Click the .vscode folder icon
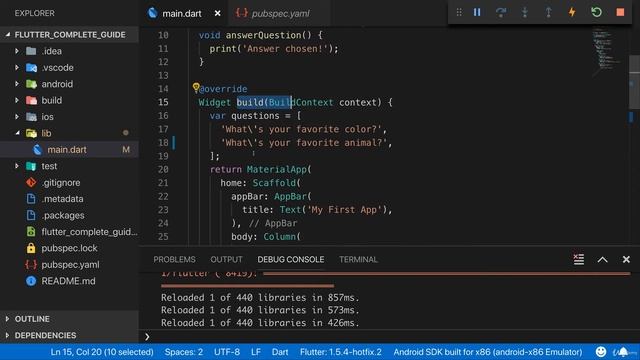 click(31, 67)
